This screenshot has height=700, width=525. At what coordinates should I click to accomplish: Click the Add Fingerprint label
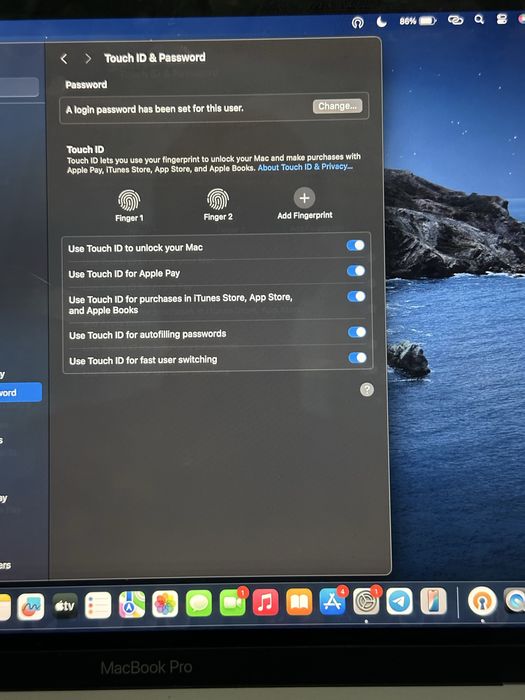coord(305,215)
